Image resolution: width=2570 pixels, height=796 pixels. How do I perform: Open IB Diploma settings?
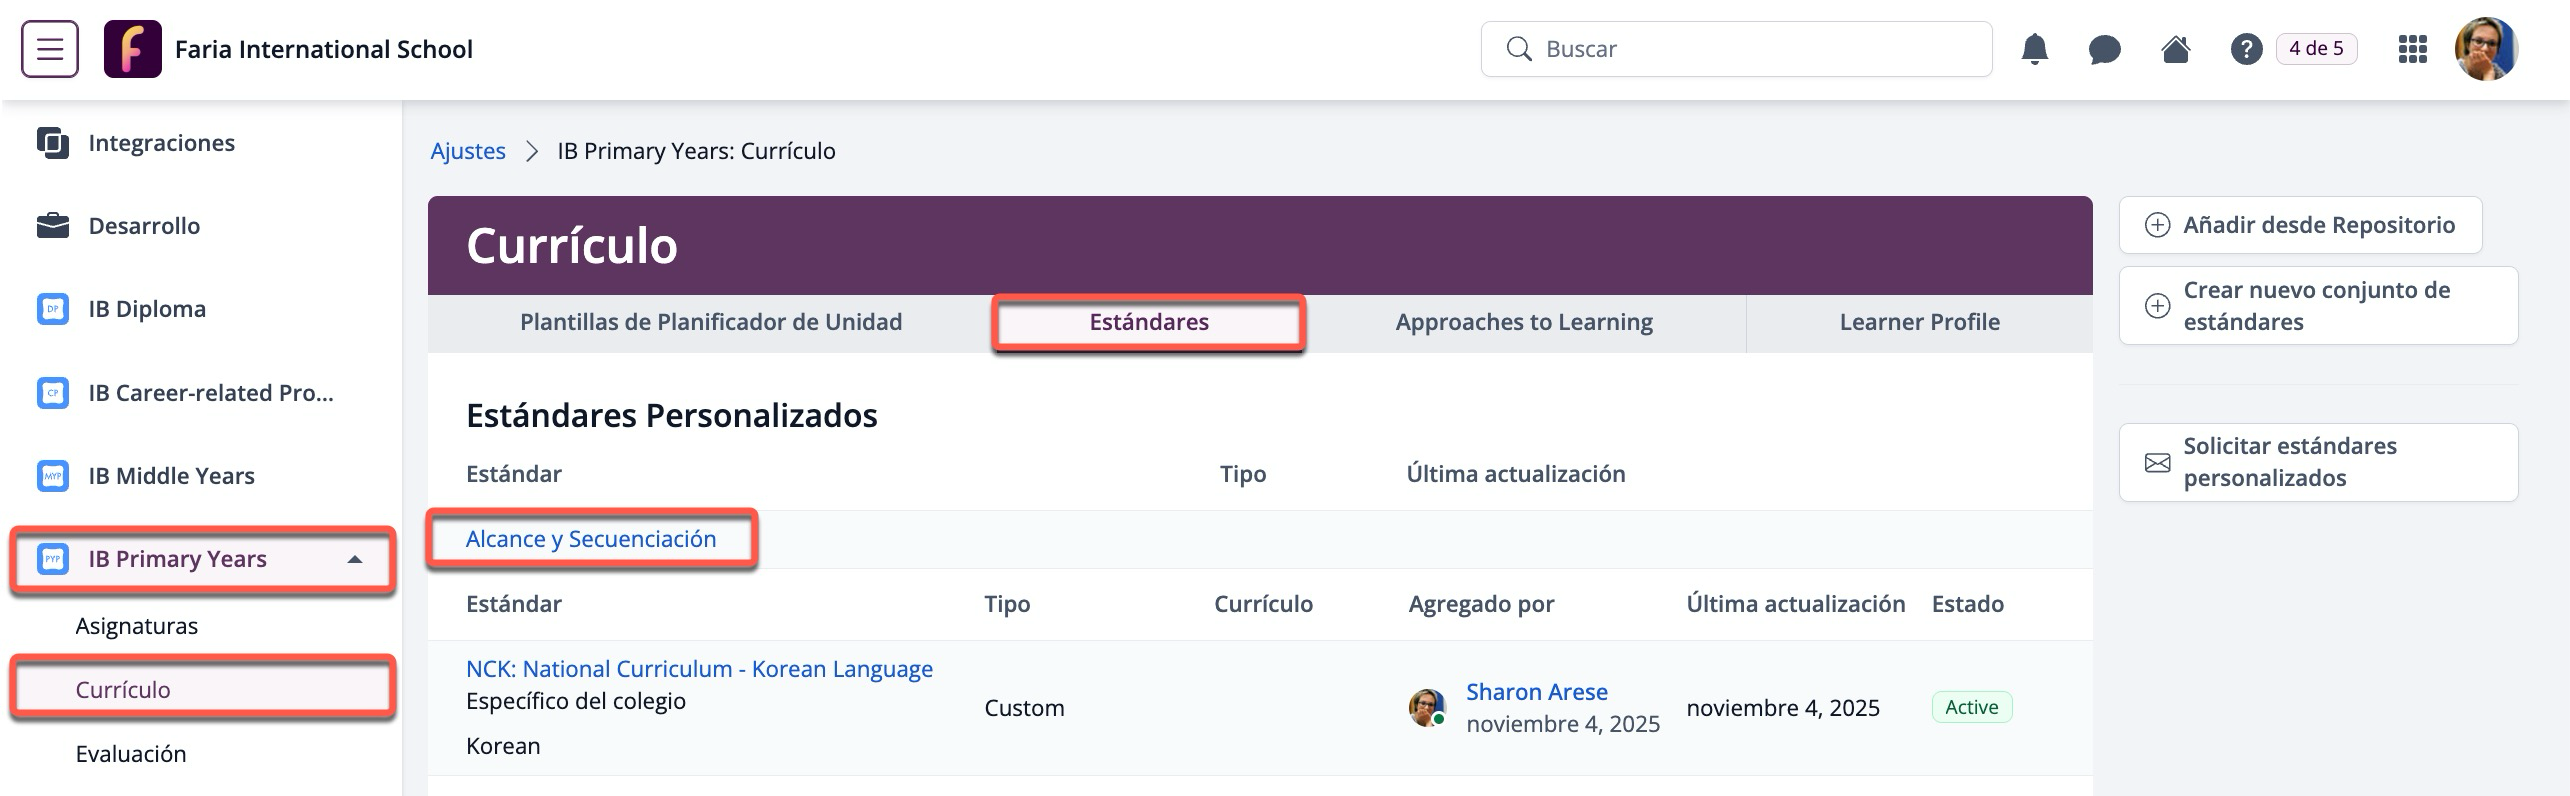tap(147, 309)
